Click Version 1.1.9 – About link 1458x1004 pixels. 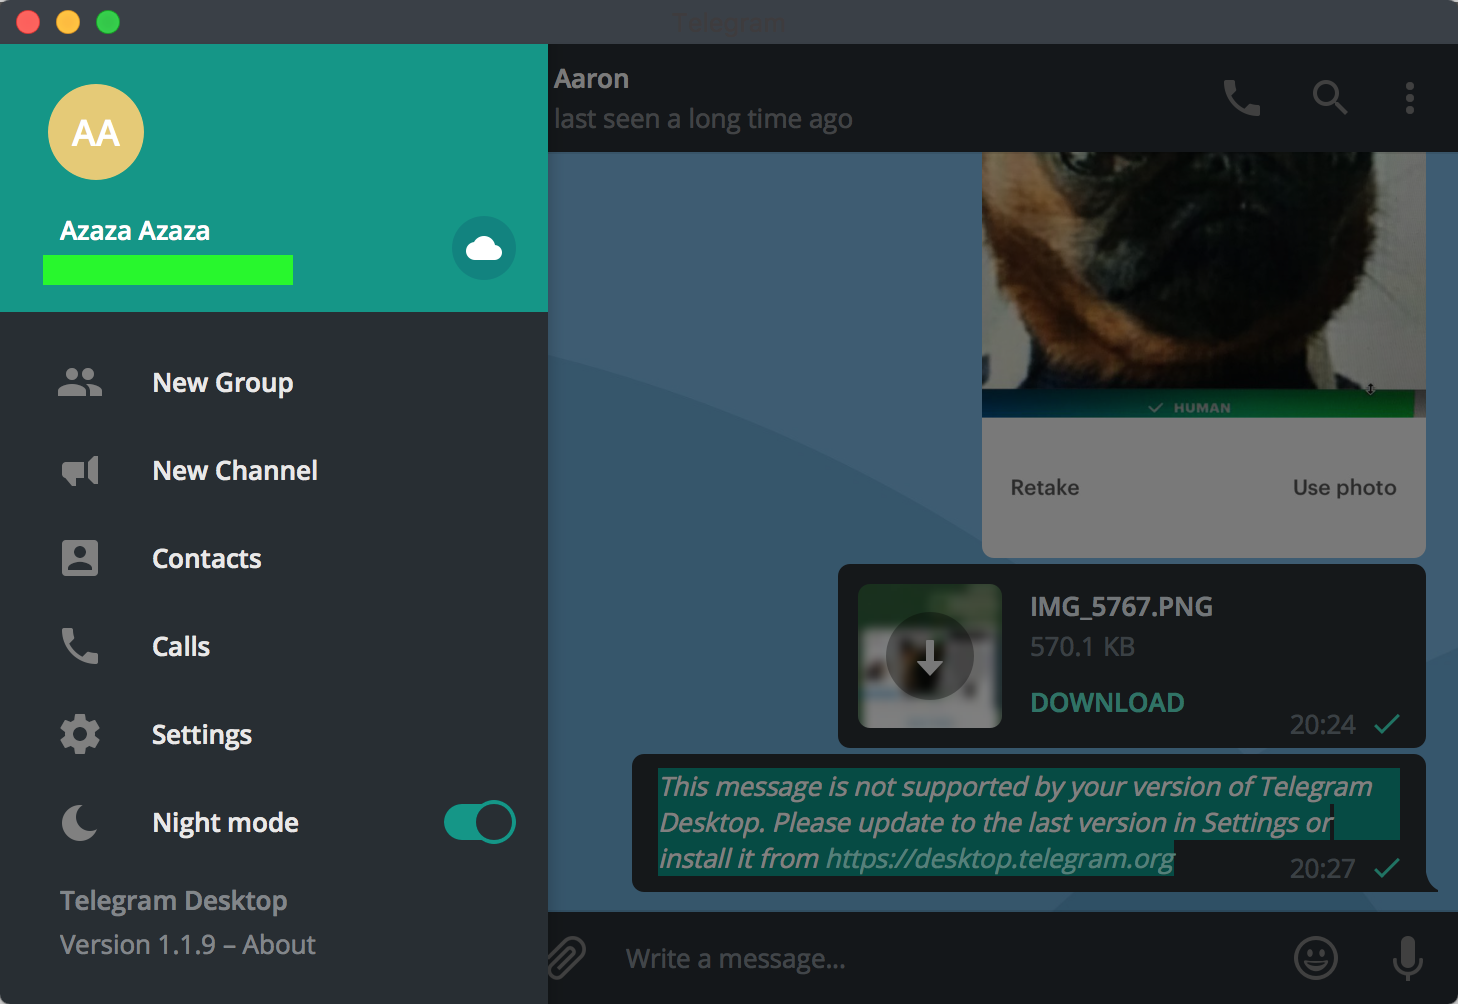[x=188, y=944]
